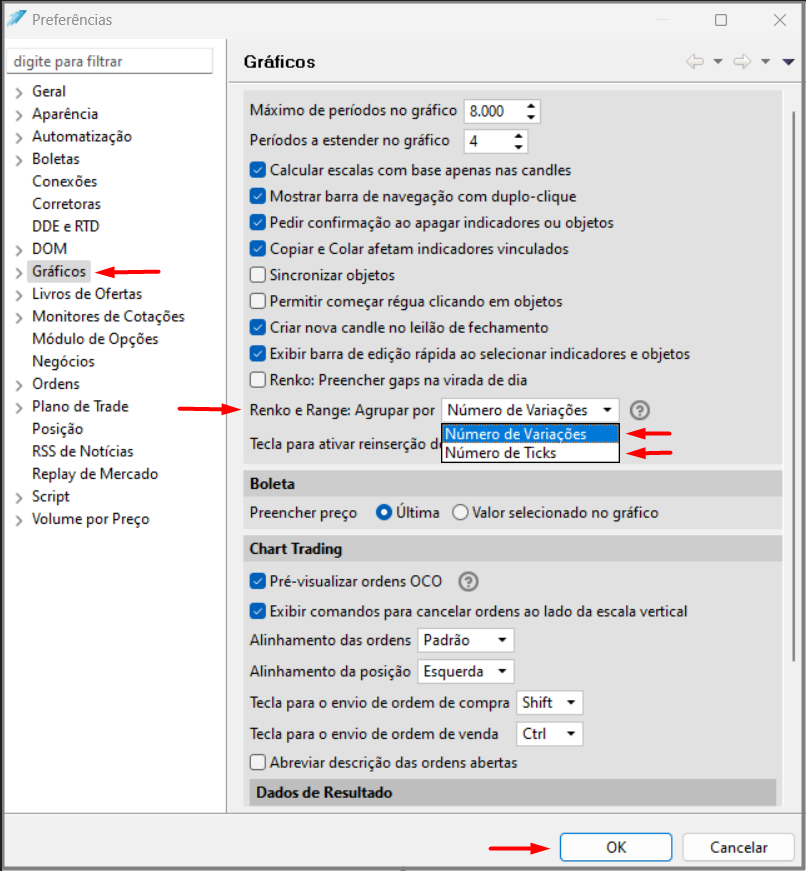Viewport: 806px width, 871px height.
Task: Select Valor selecionado no gráfico radio option
Action: (460, 512)
